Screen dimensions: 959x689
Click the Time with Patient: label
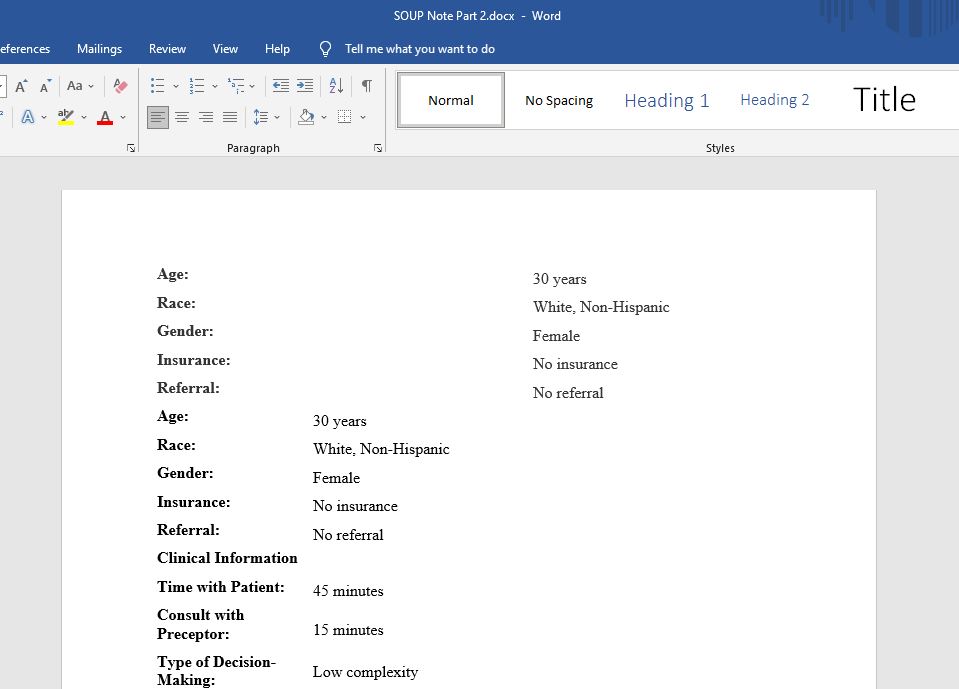click(x=221, y=587)
